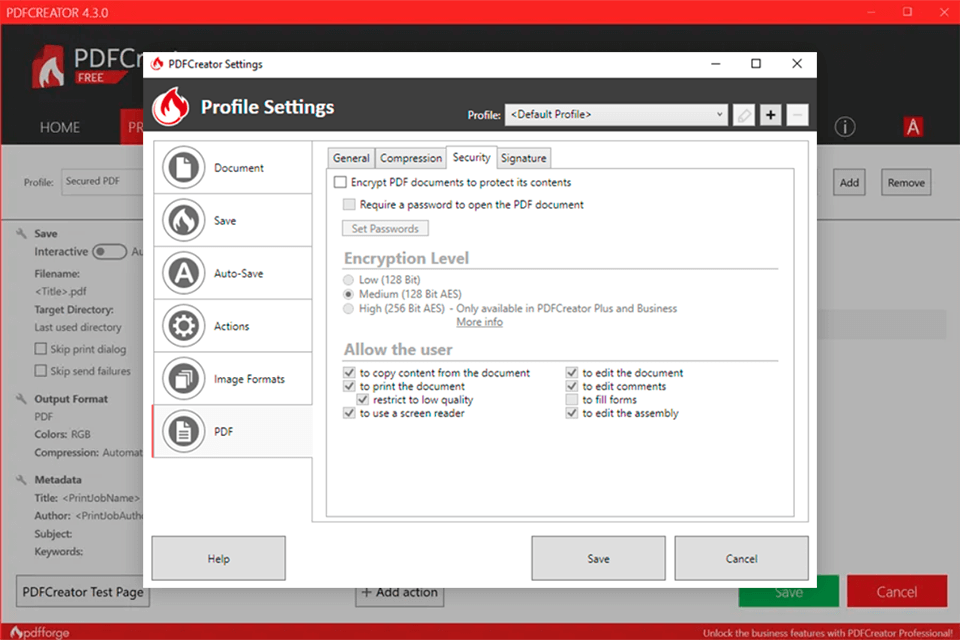Image resolution: width=960 pixels, height=640 pixels.
Task: Uncheck allow to edit the document
Action: 572,372
